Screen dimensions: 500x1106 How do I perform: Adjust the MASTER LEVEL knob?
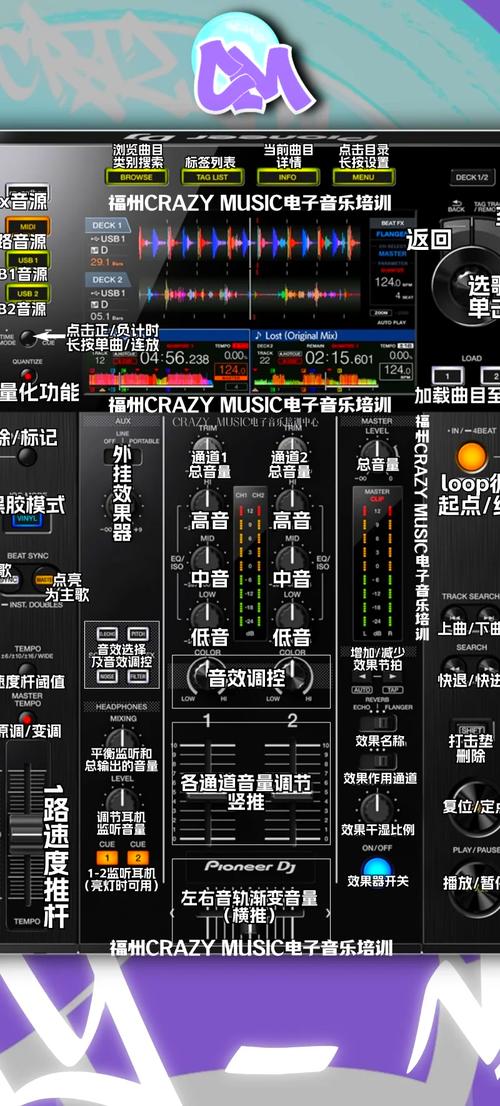(x=377, y=454)
